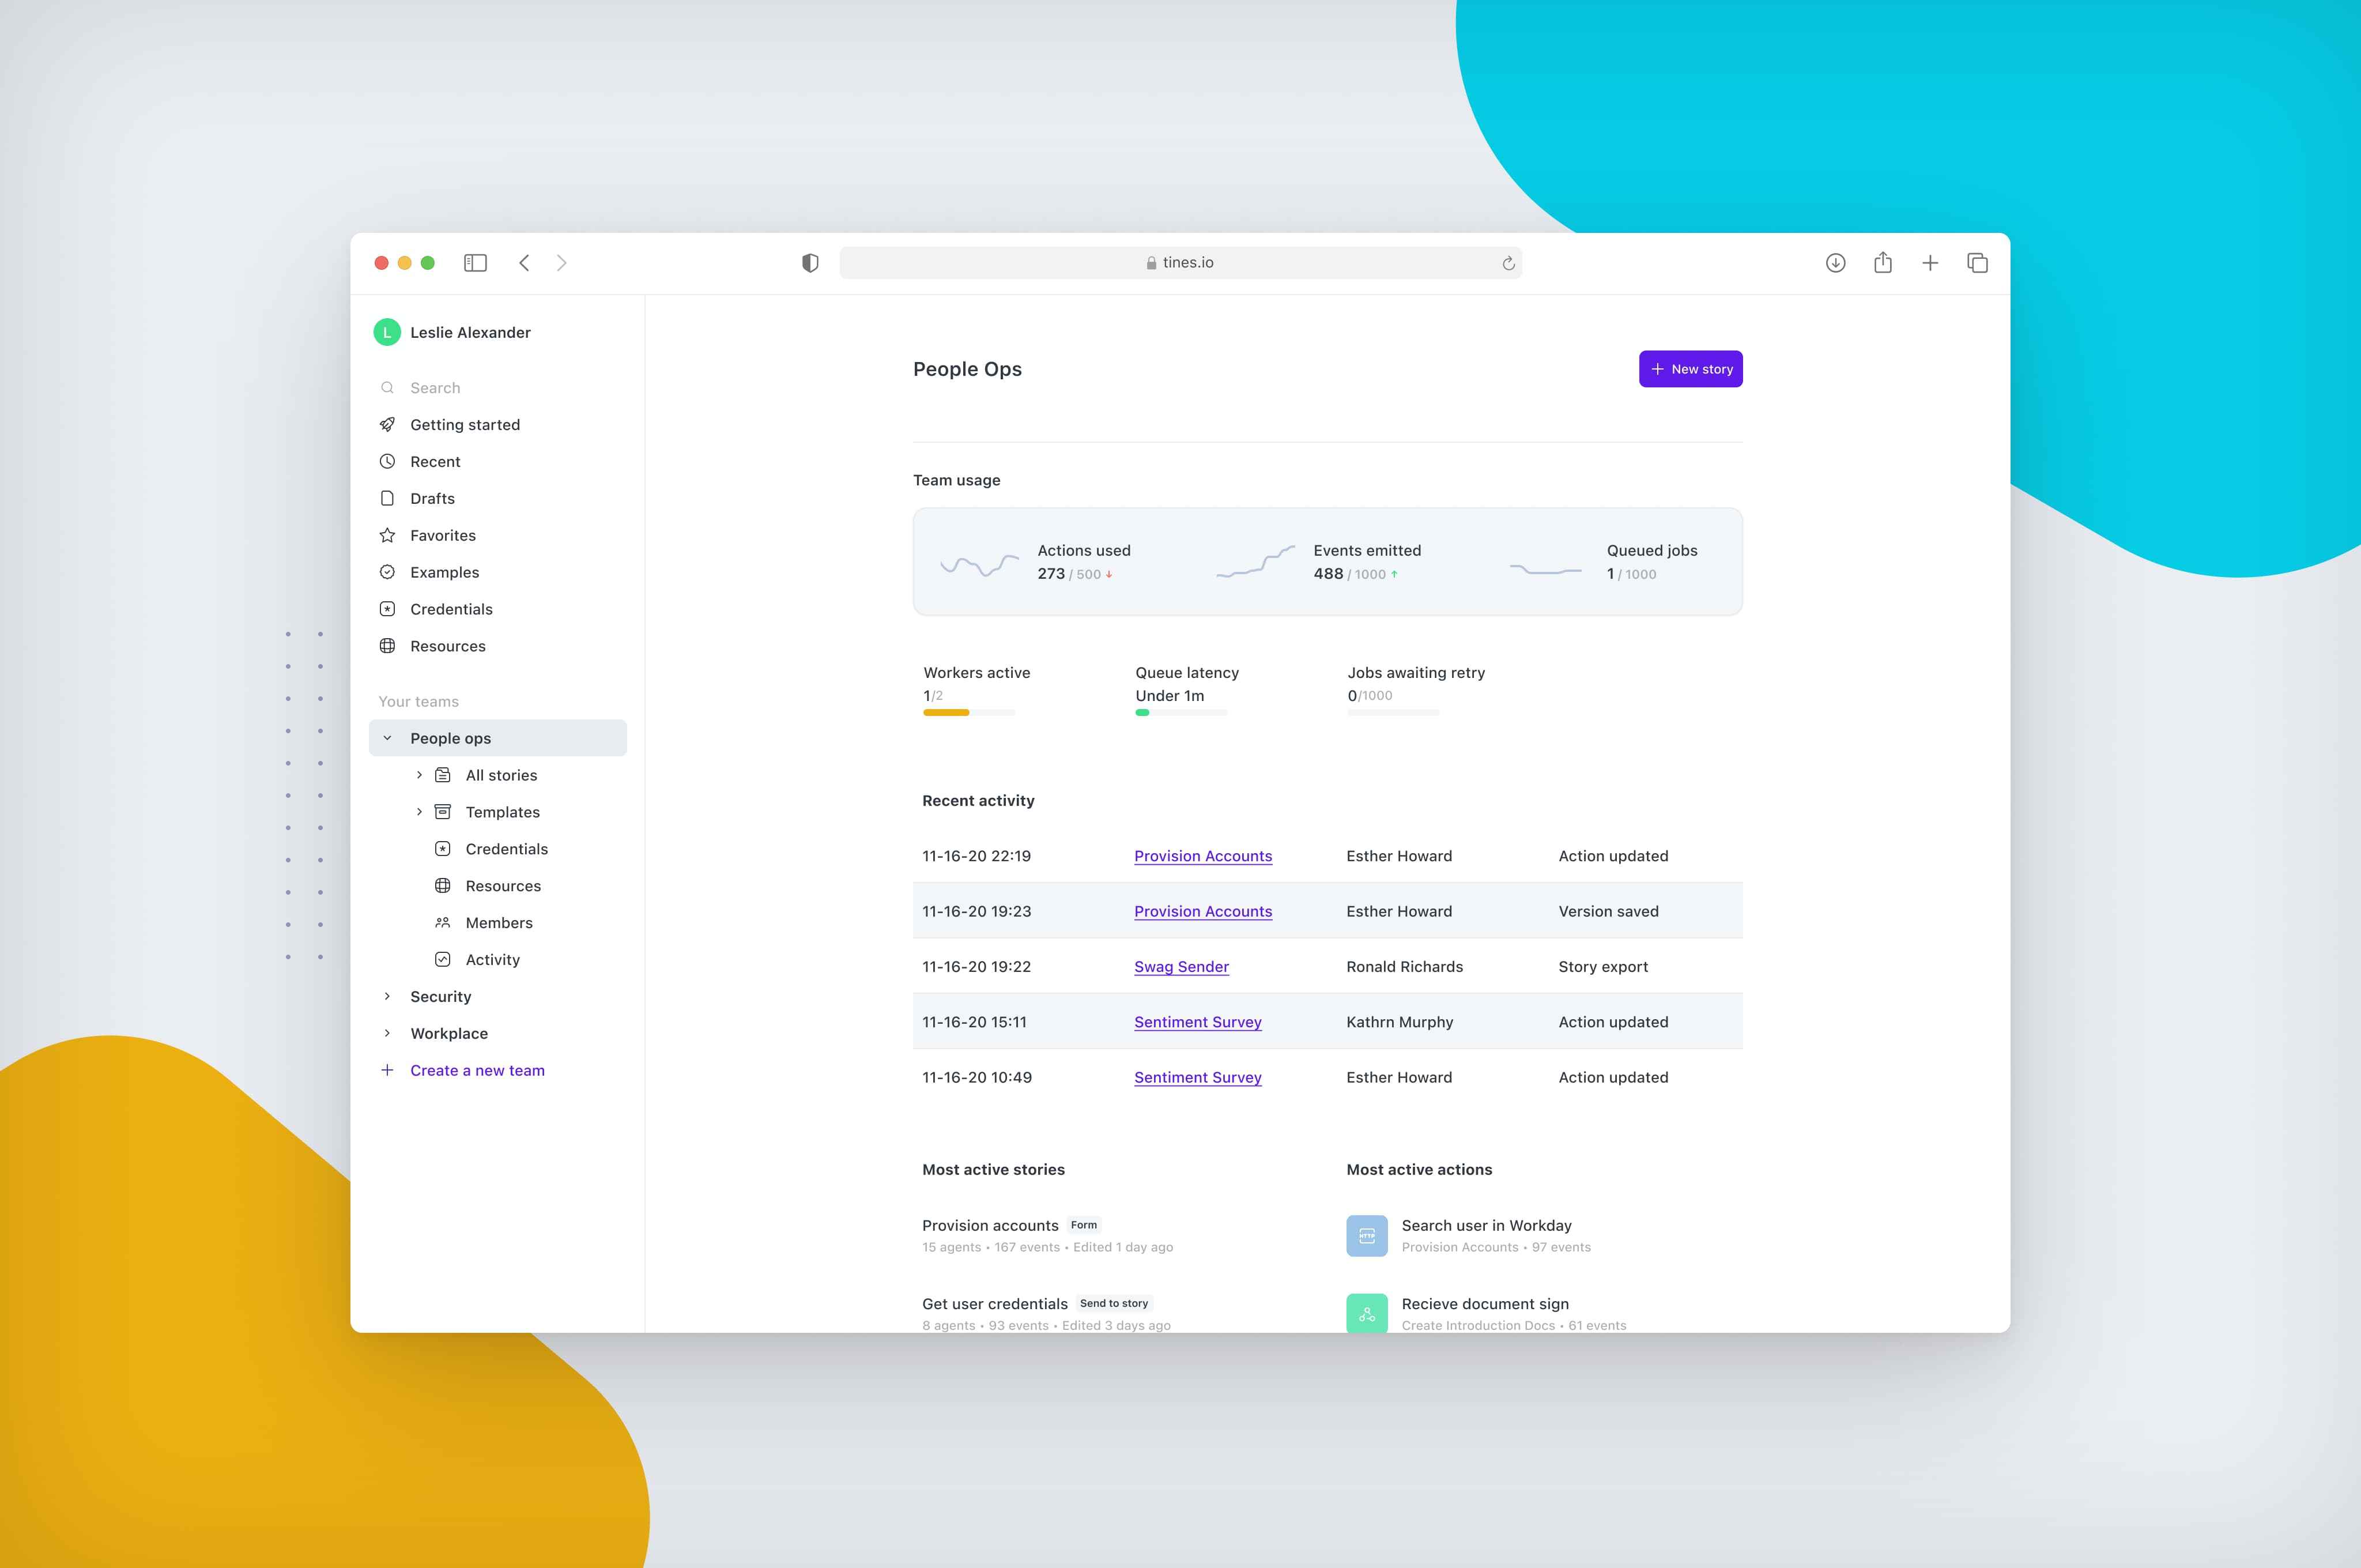
Task: Click the Queued jobs sparkline
Action: [x=1545, y=569]
